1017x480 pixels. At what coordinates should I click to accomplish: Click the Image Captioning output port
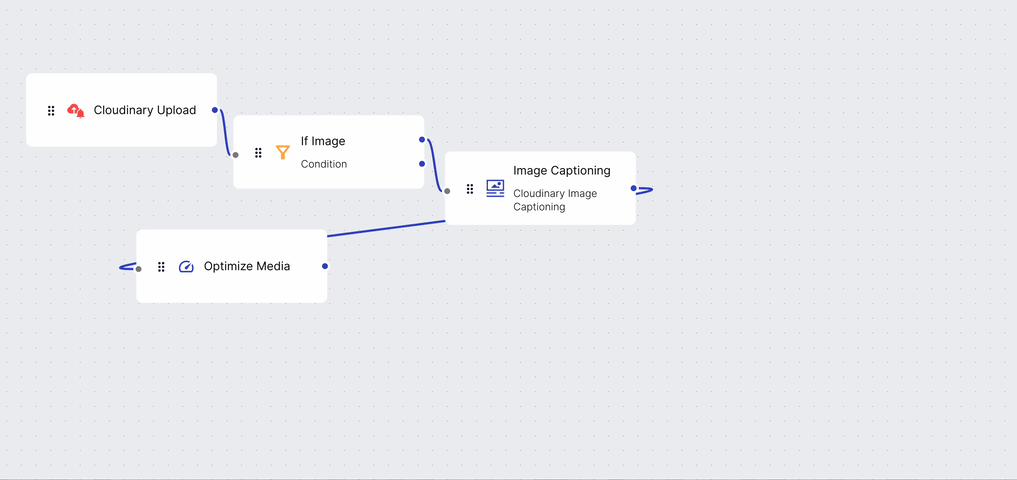tap(634, 188)
